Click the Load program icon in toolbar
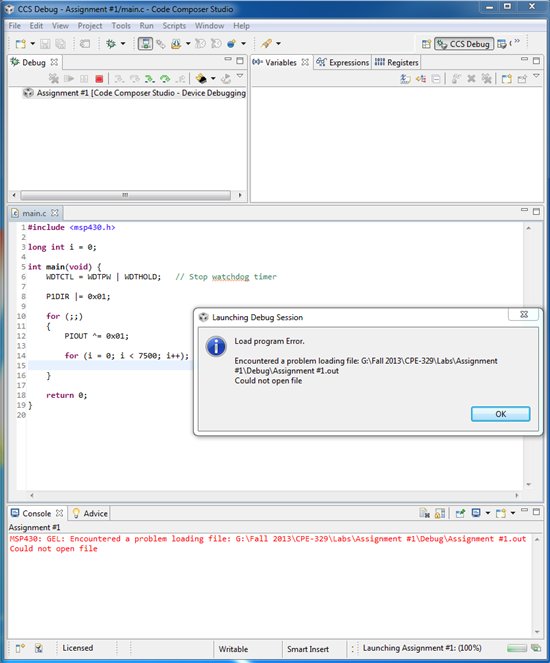The image size is (550, 663). pyautogui.click(x=176, y=44)
